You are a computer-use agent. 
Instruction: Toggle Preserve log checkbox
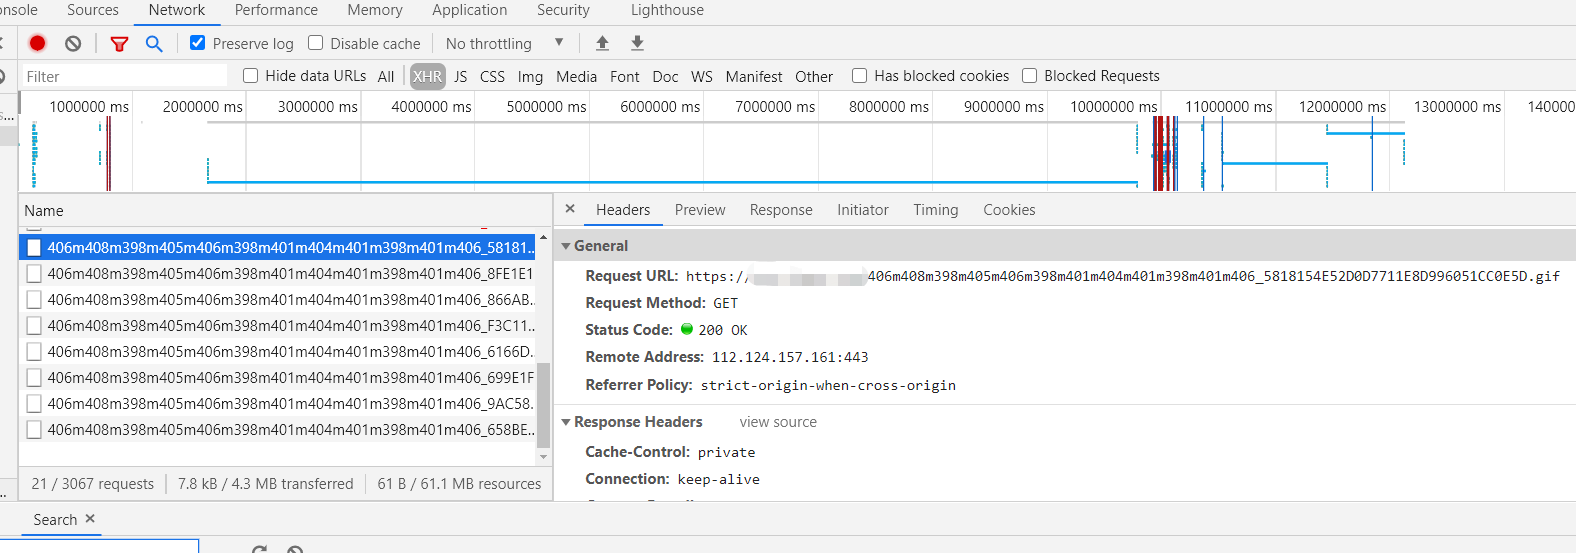point(198,43)
